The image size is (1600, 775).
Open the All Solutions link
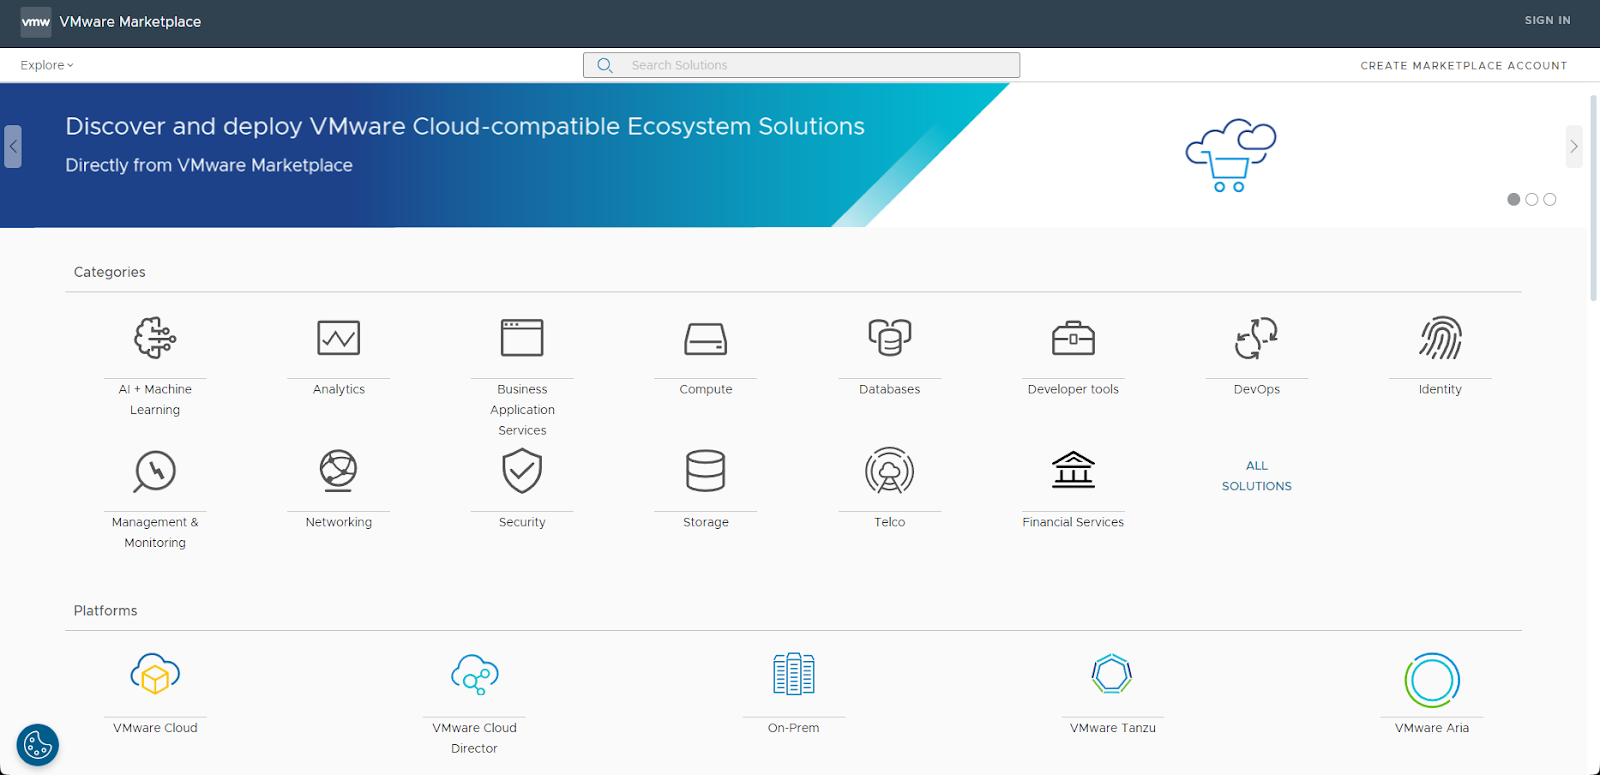[1257, 476]
